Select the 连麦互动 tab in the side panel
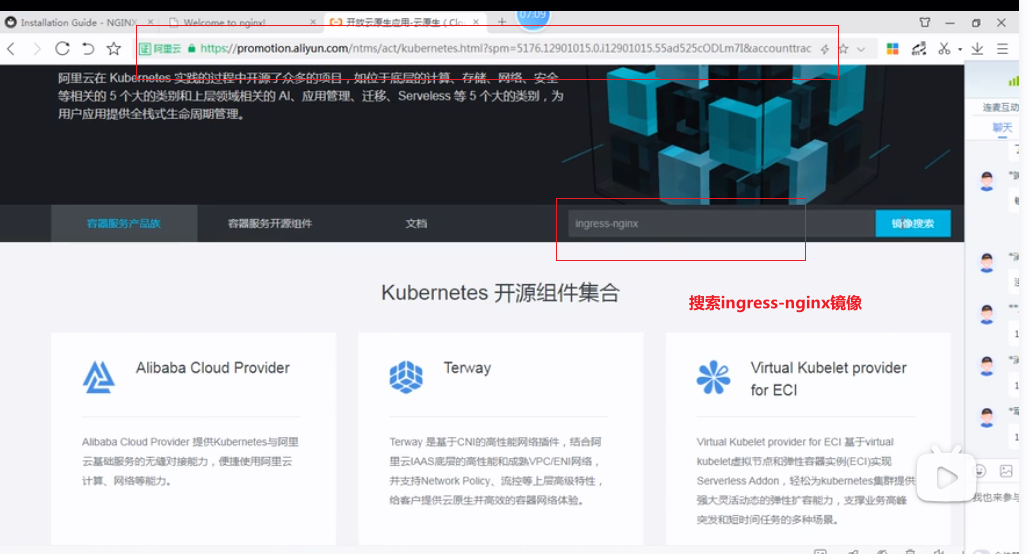This screenshot has width=1031, height=554. point(1000,107)
